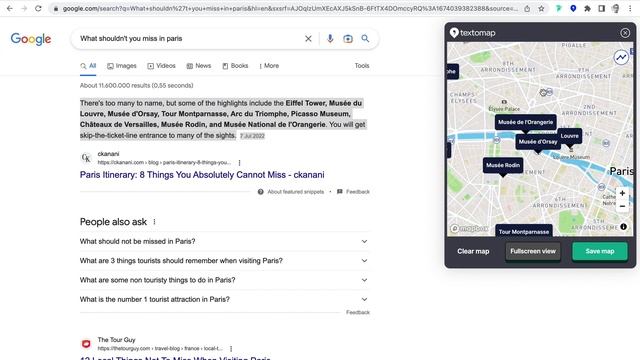Click the Google logo
The image size is (640, 360).
tap(31, 39)
